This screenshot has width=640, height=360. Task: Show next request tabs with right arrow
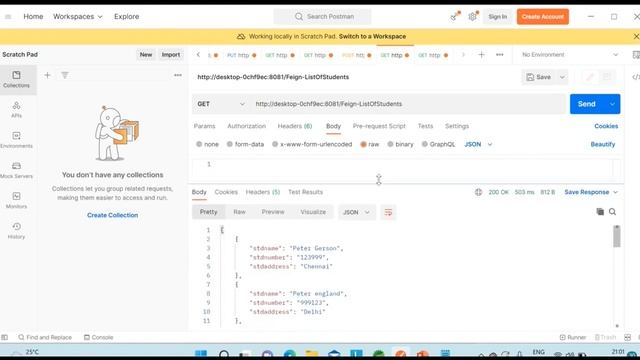click(463, 55)
